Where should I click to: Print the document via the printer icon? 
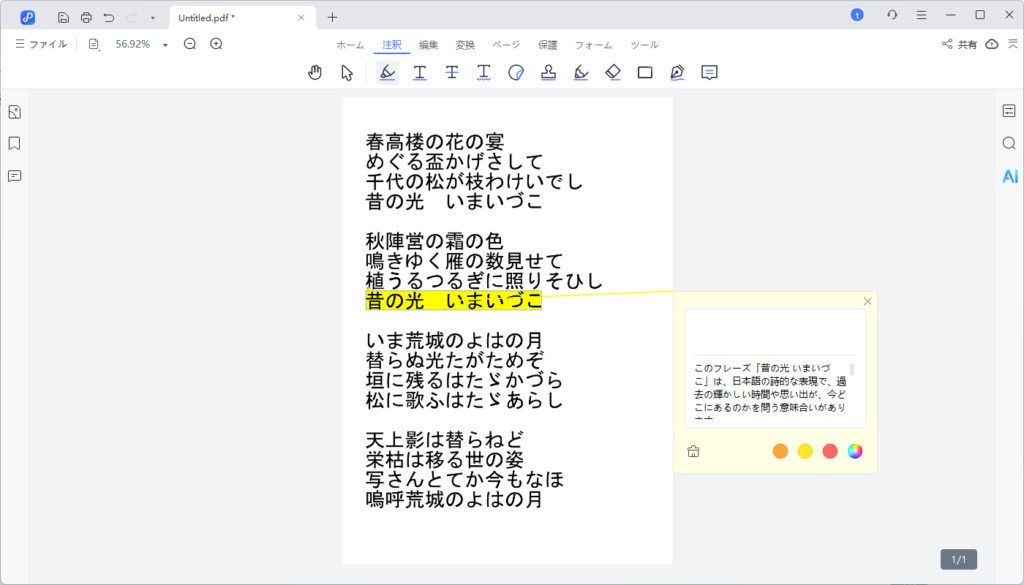[x=86, y=17]
